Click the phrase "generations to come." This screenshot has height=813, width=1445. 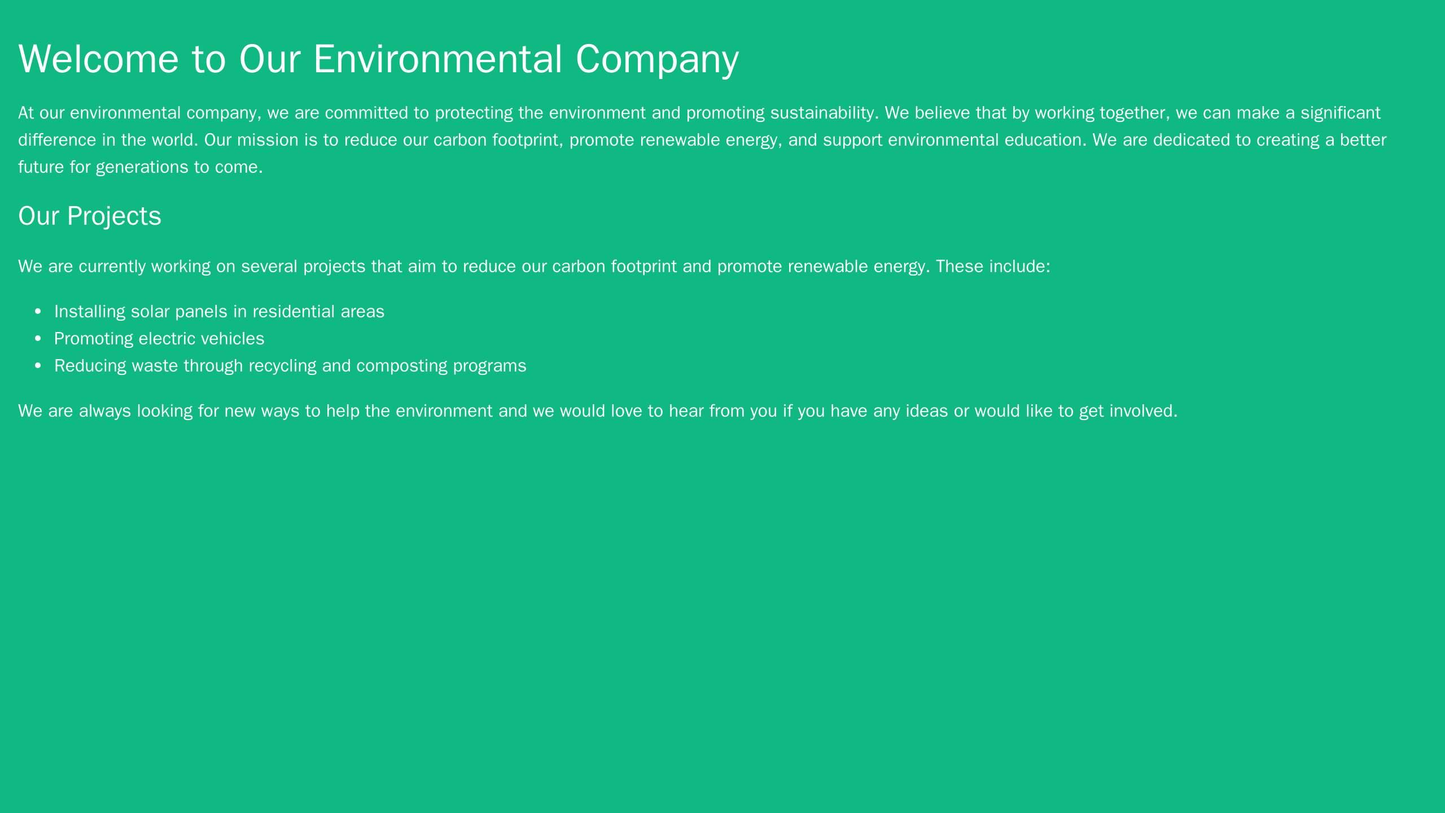[179, 167]
